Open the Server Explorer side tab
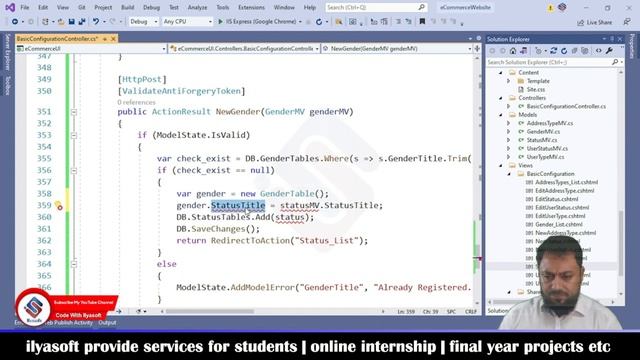This screenshot has width=640, height=360. [7, 53]
